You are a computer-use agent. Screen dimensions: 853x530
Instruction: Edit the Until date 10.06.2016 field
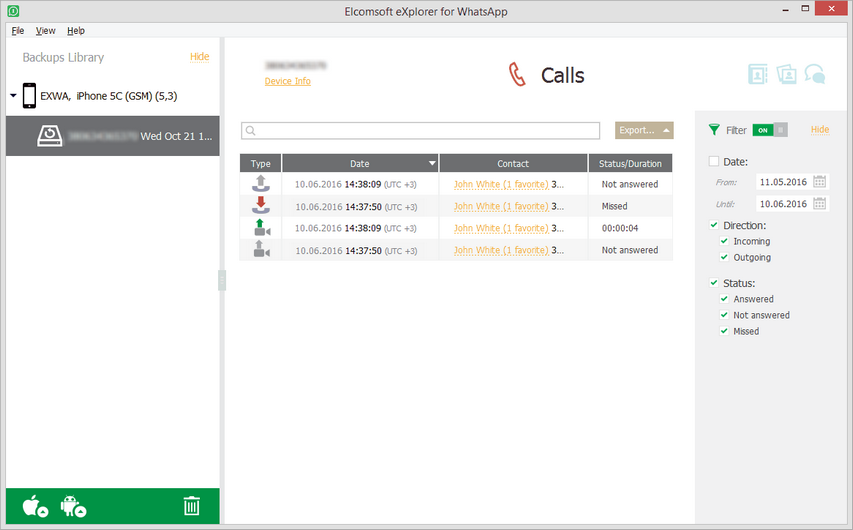coord(783,204)
